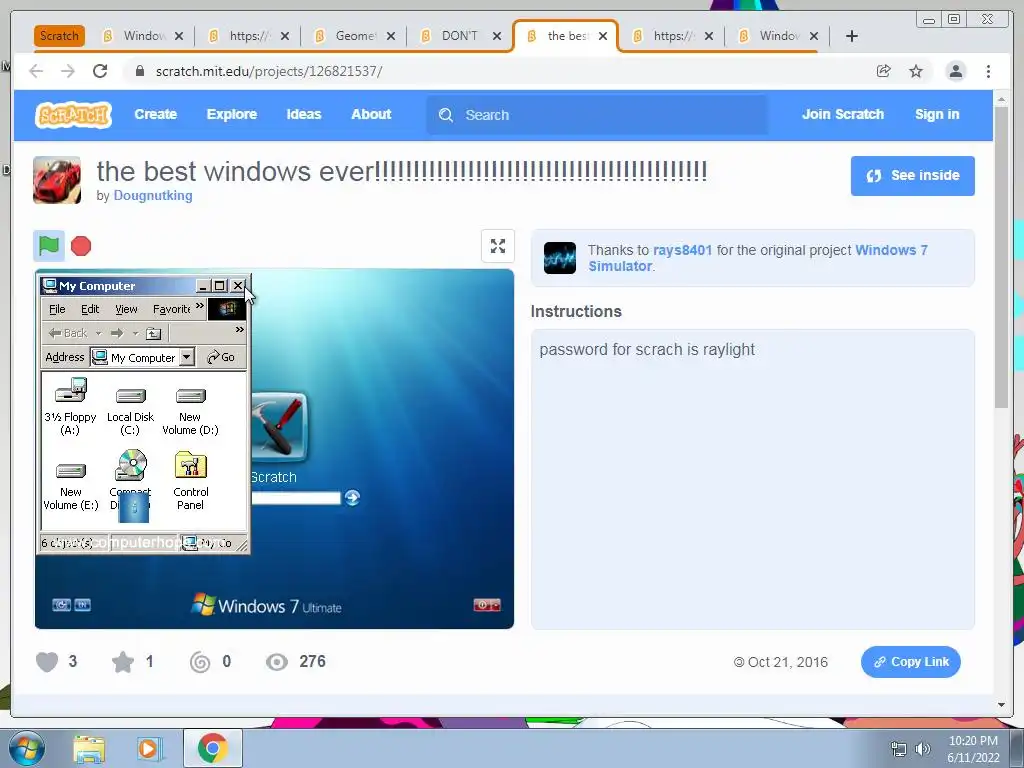Open Windows Explorer from the taskbar
The height and width of the screenshot is (768, 1024).
click(89, 749)
